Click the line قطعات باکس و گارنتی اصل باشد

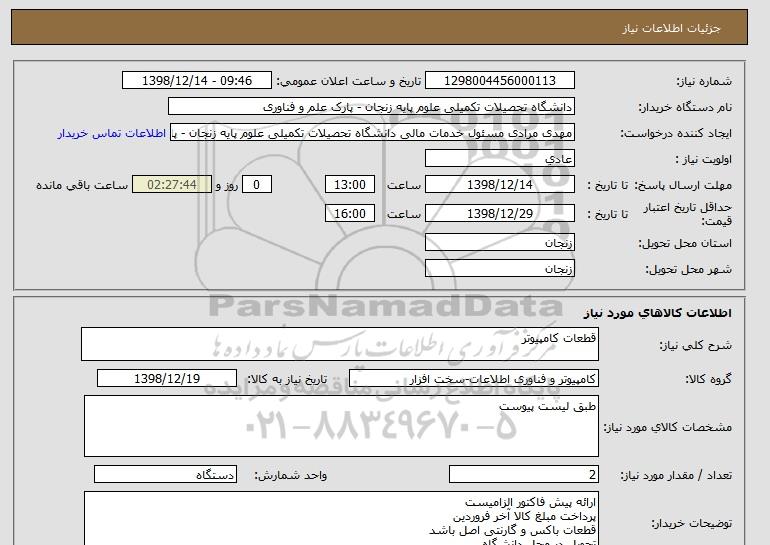click(513, 530)
